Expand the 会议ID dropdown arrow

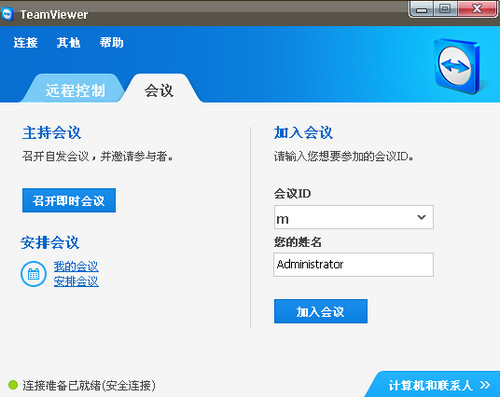coord(422,217)
